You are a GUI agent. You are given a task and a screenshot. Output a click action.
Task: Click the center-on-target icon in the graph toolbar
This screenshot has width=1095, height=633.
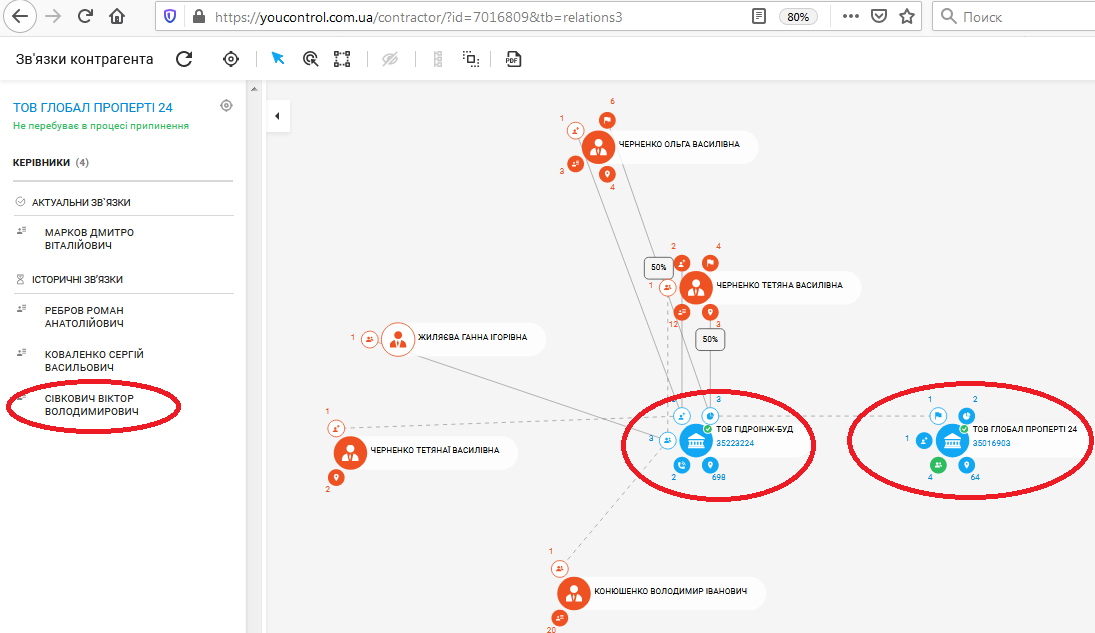231,59
